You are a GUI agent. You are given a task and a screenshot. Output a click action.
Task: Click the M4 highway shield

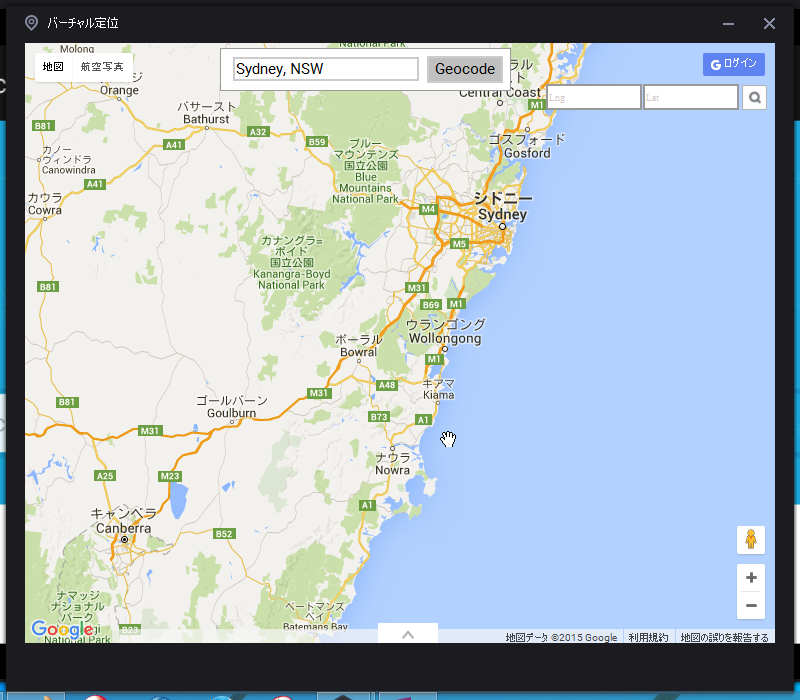click(x=428, y=209)
